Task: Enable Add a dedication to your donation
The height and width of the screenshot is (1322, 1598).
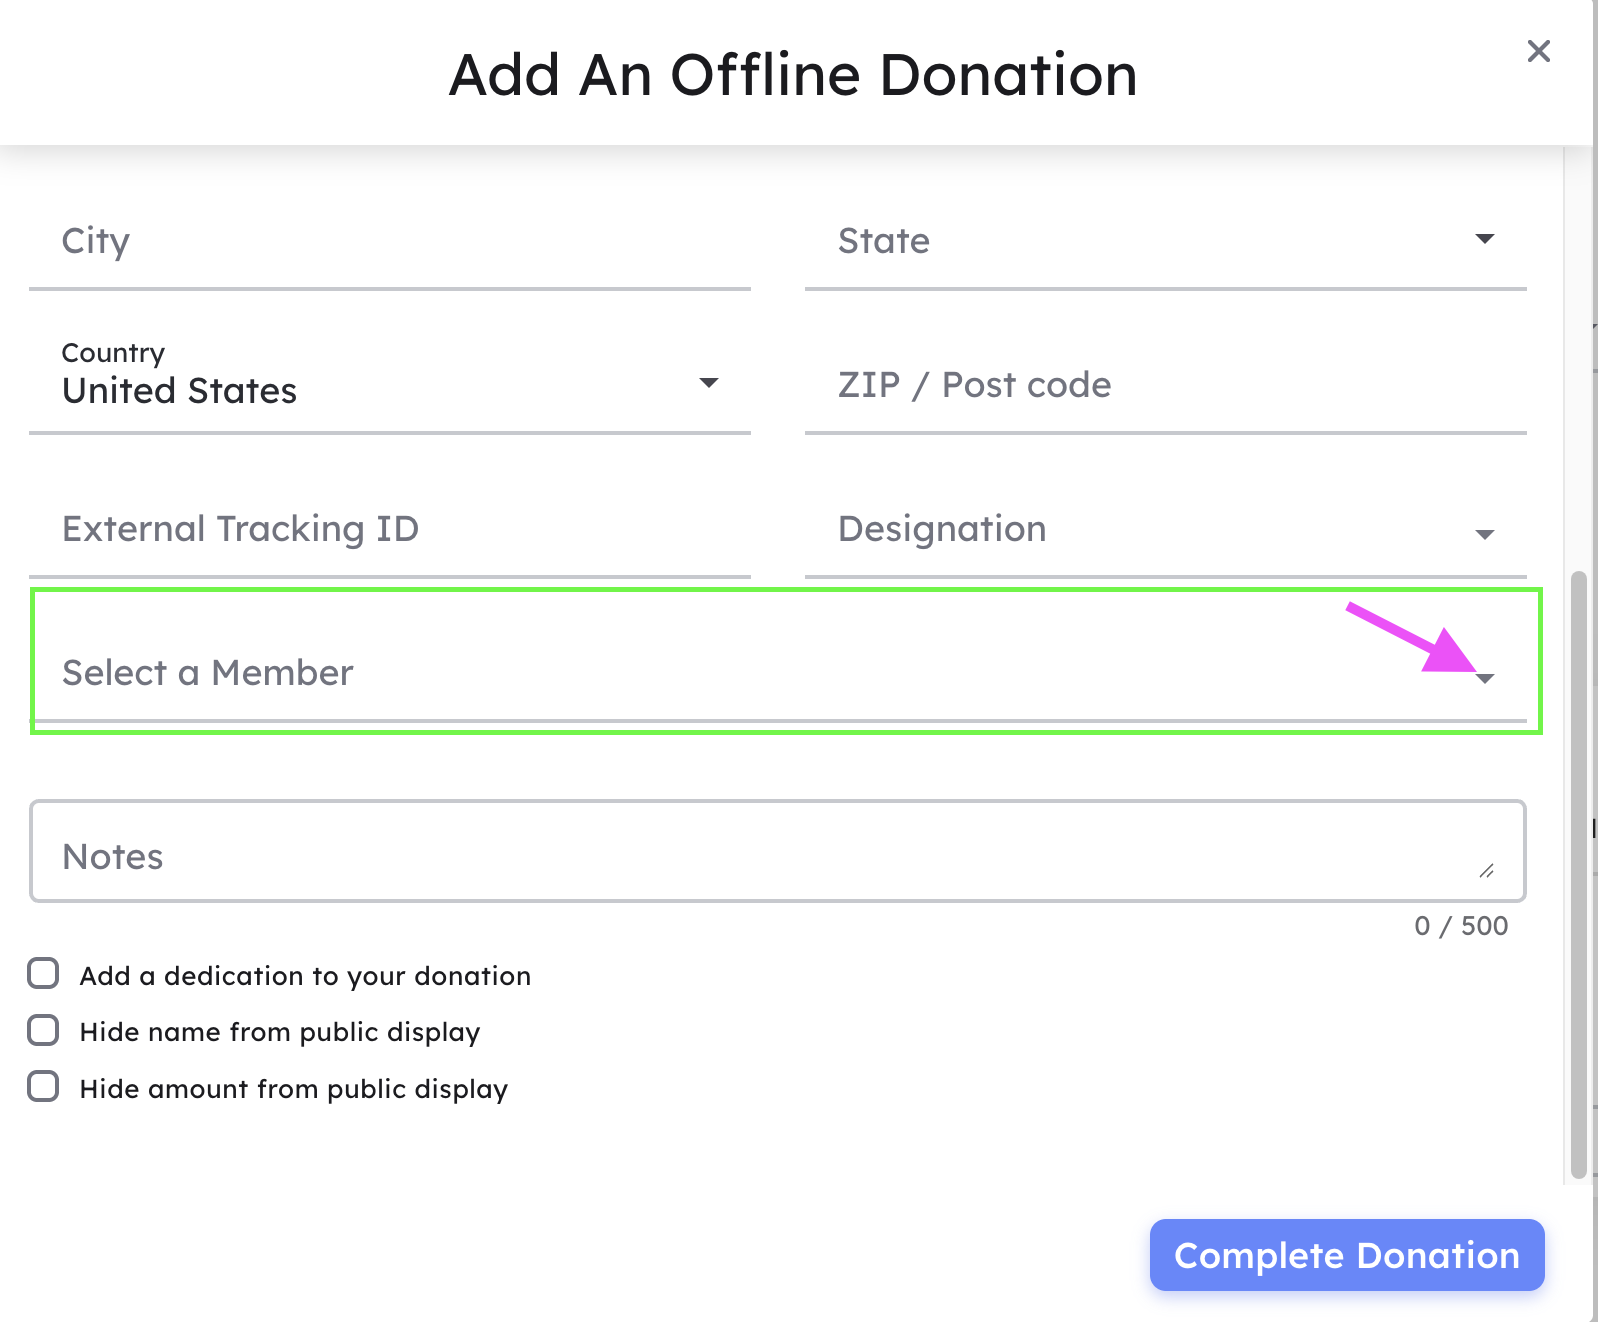Action: 43,973
